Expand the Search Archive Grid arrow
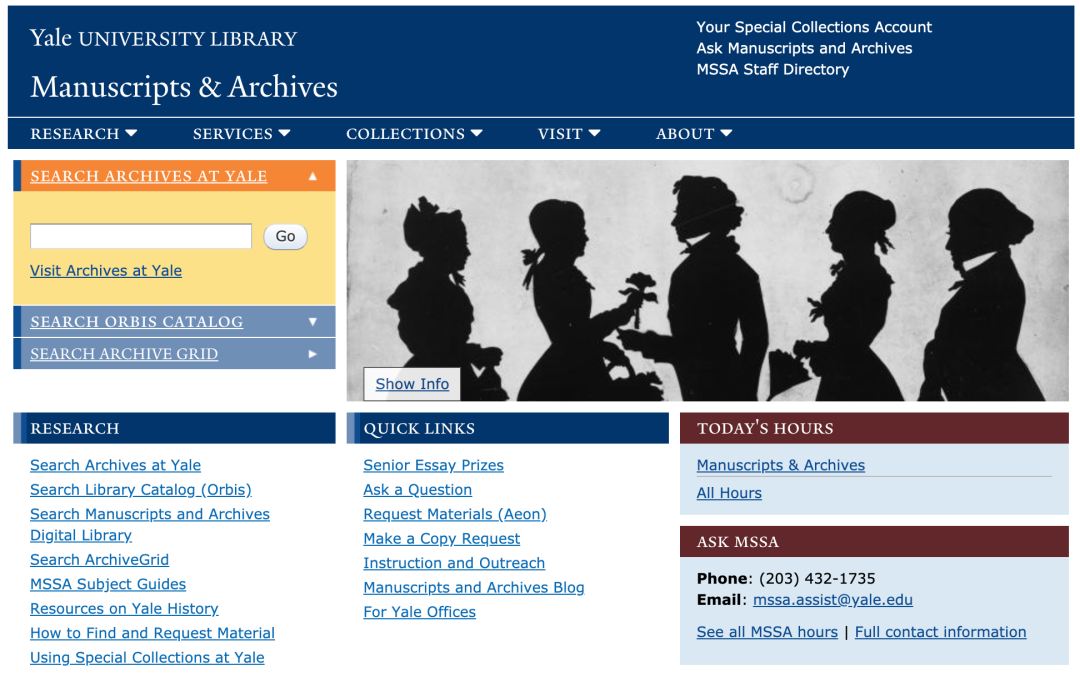The image size is (1080, 676). 313,354
